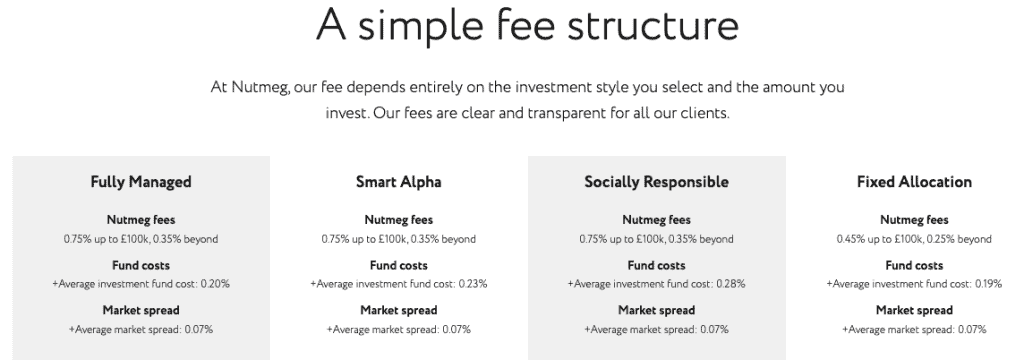Screen dimensions: 1024x360
Task: Click Socially Responsible fund cost 0.28% line
Action: tap(656, 284)
